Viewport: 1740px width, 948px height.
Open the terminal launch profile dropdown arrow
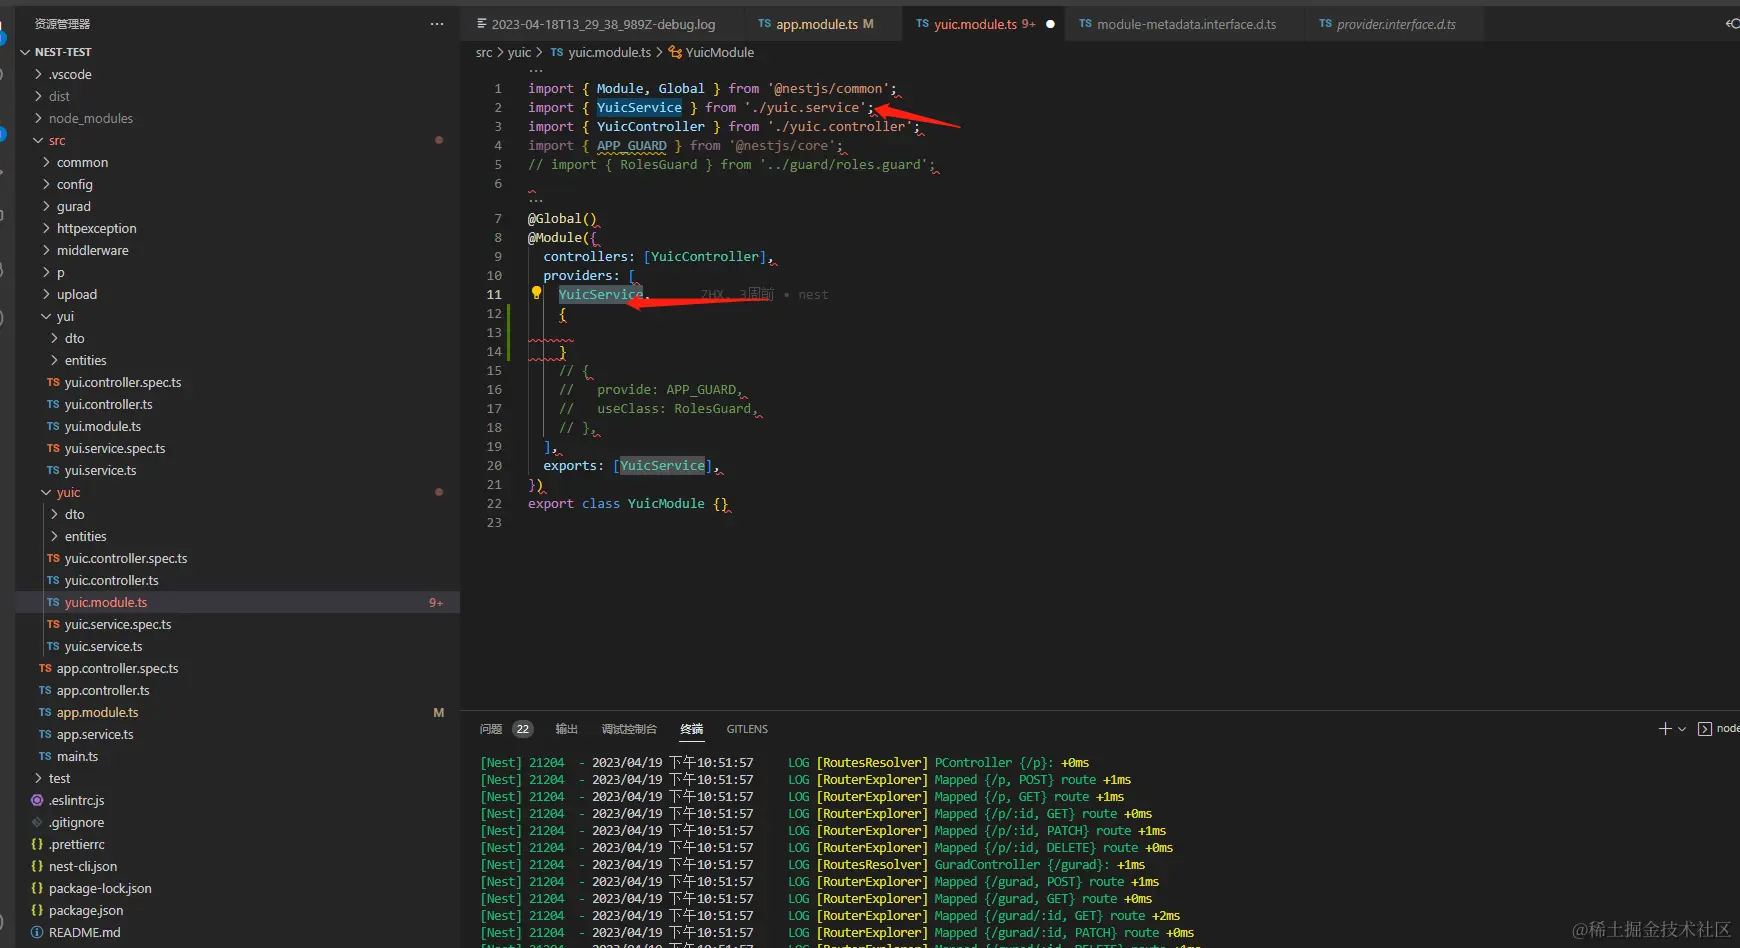point(1682,729)
